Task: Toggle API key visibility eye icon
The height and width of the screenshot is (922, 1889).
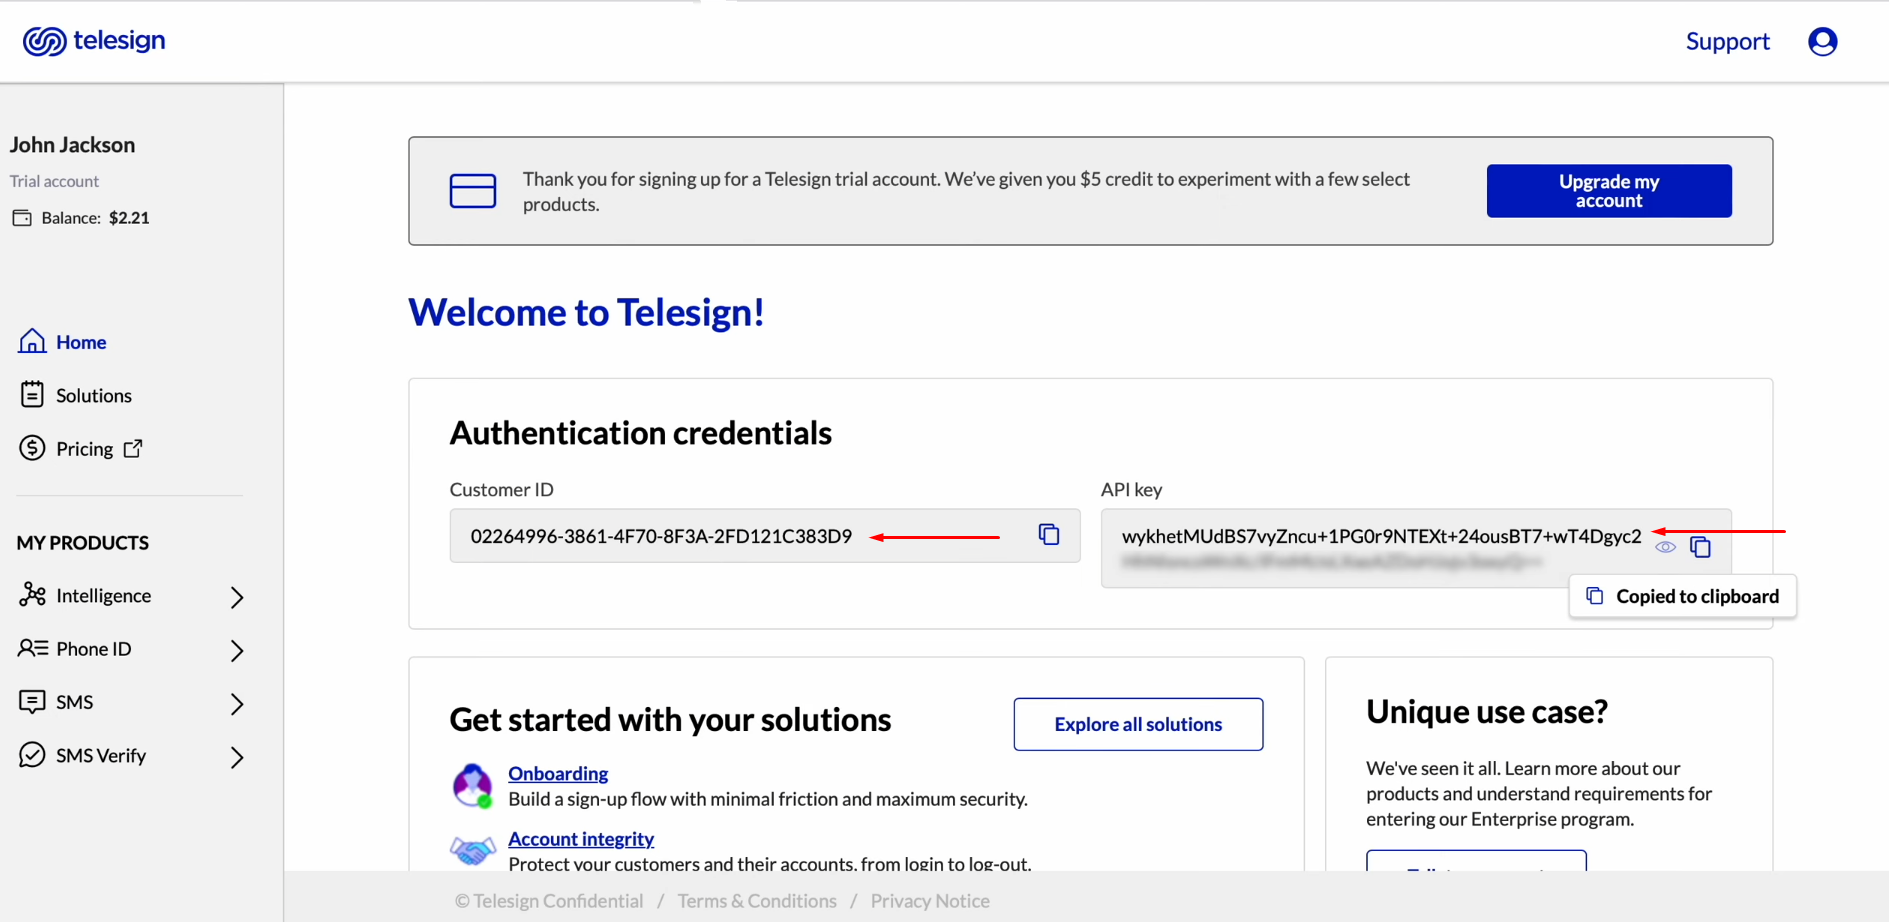Action: point(1665,547)
